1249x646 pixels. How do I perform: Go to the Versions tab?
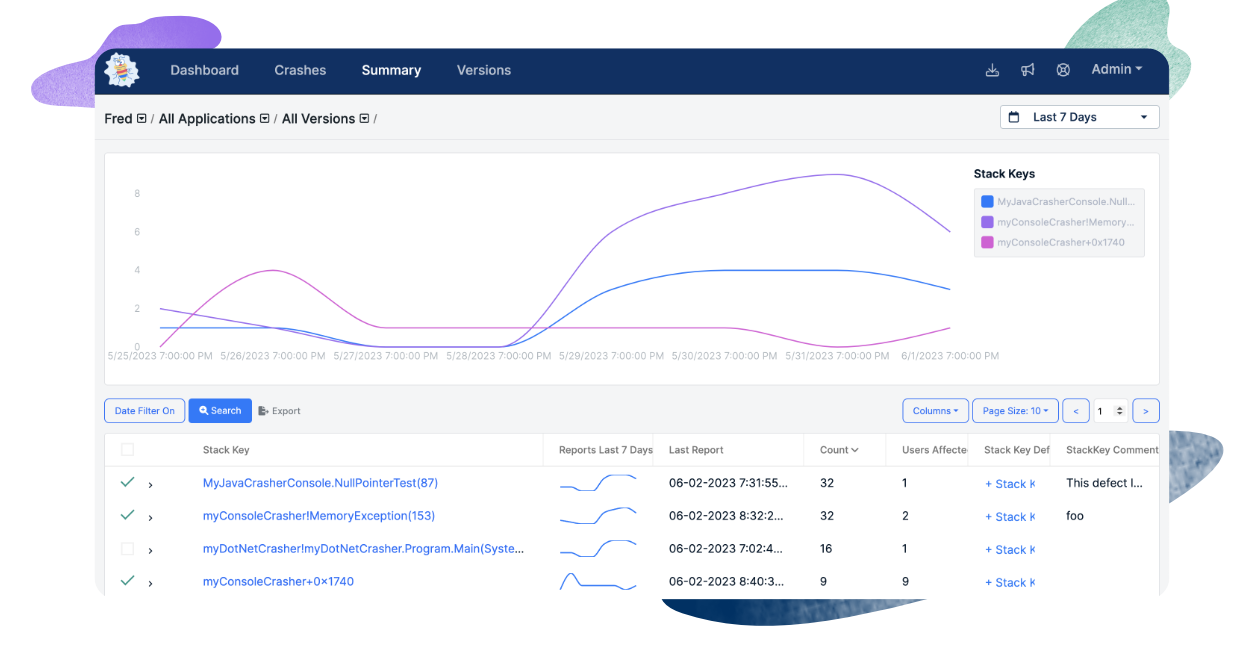click(484, 70)
